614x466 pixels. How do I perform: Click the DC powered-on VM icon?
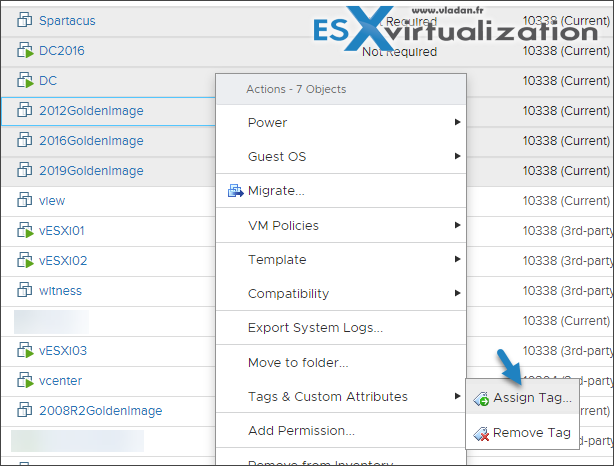point(25,80)
